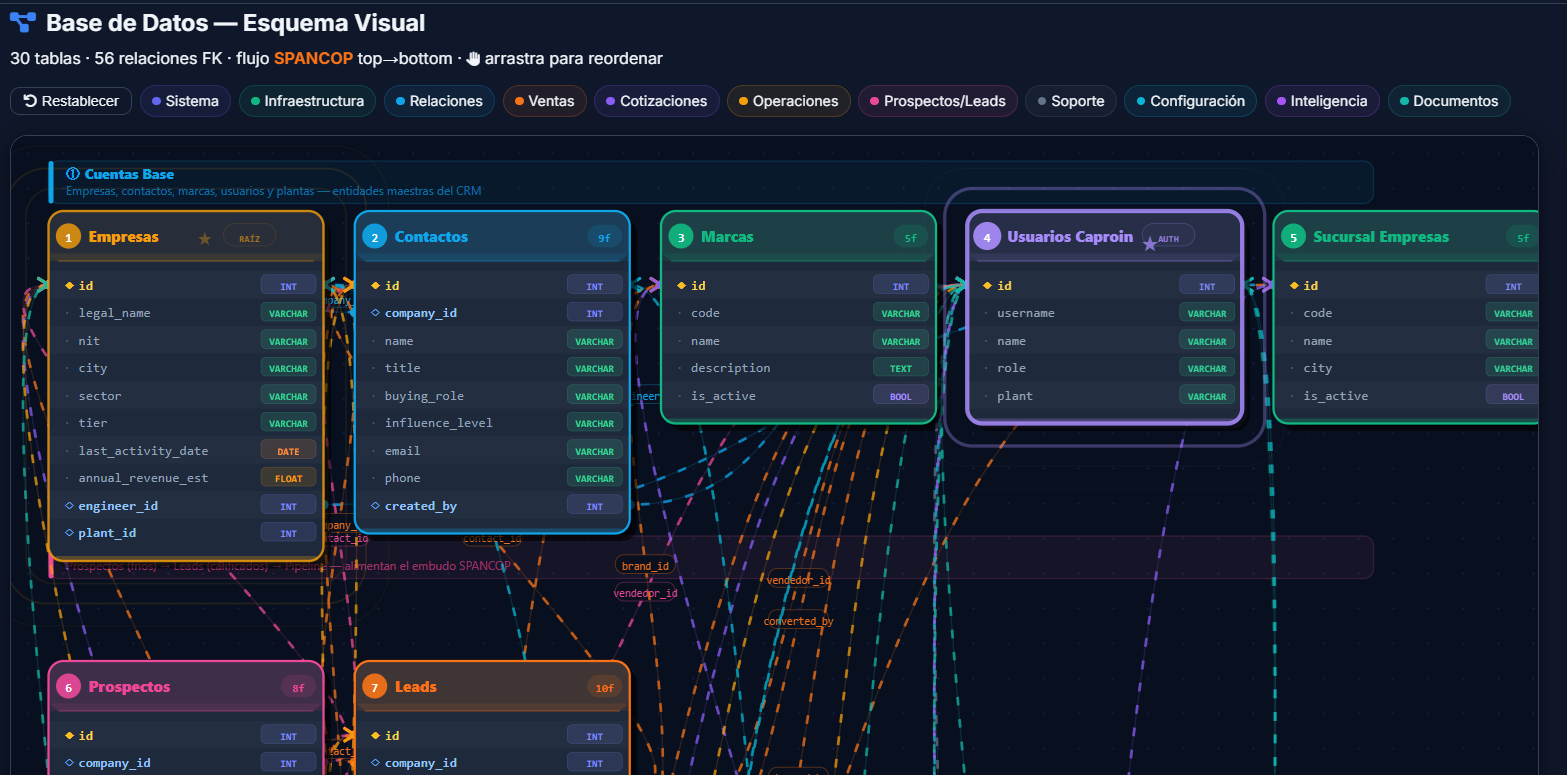Click the primary key diamond in Marcas id row
The image size is (1567, 775).
(x=681, y=286)
